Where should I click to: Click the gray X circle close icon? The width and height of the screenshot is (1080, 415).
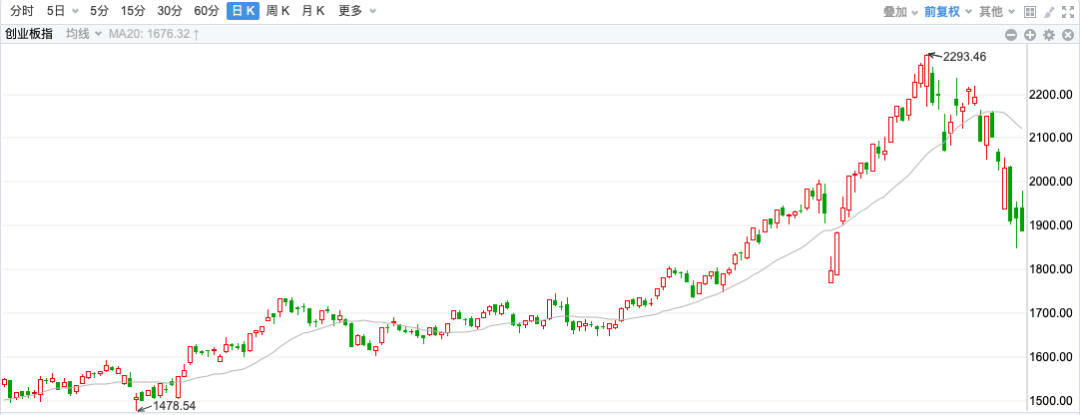1068,35
